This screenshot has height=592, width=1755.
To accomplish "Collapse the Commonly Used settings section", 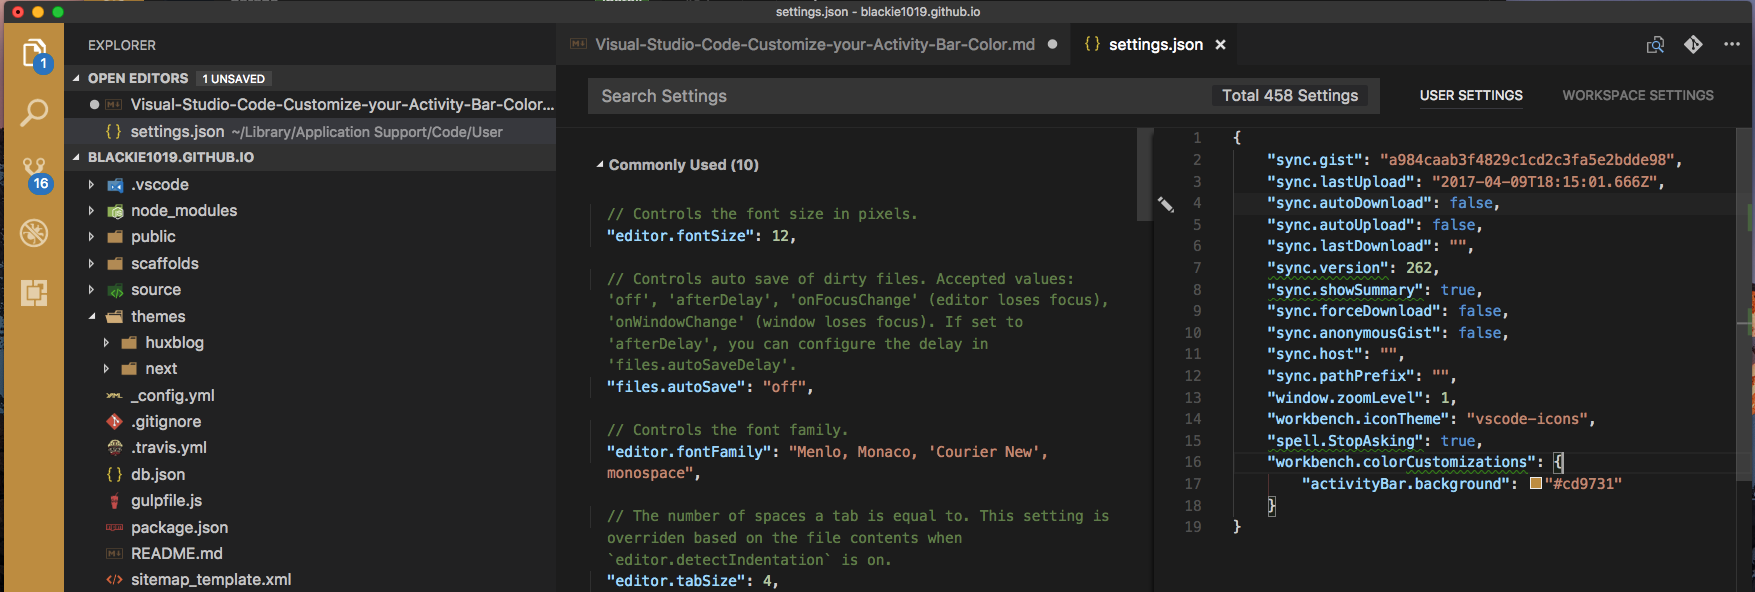I will coord(600,165).
